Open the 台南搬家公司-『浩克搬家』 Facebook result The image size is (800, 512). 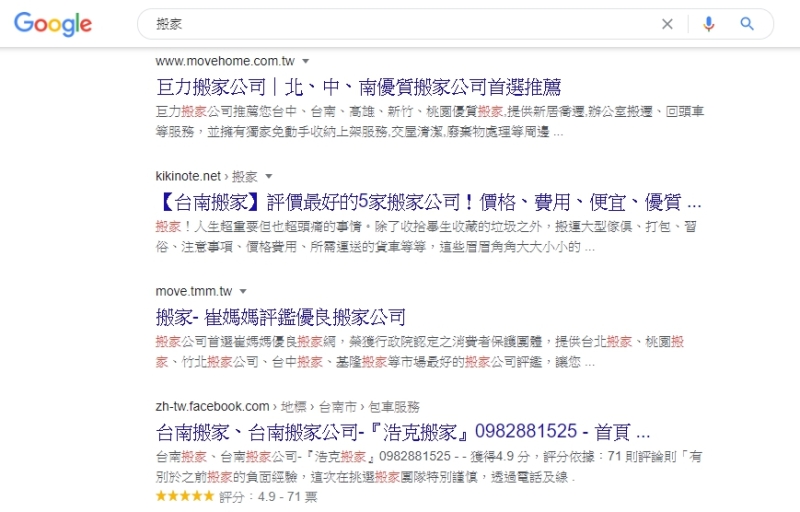coord(403,432)
